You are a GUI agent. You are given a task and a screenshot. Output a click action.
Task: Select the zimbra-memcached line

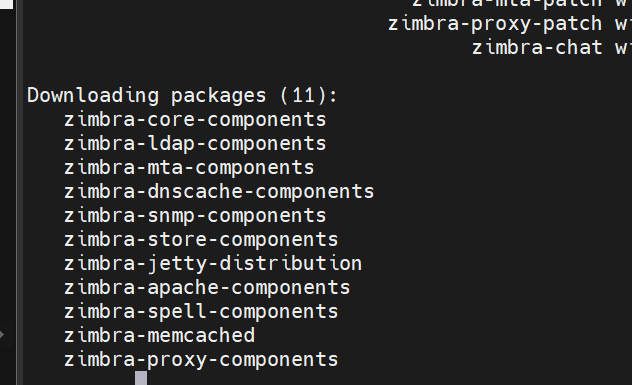pyautogui.click(x=160, y=335)
